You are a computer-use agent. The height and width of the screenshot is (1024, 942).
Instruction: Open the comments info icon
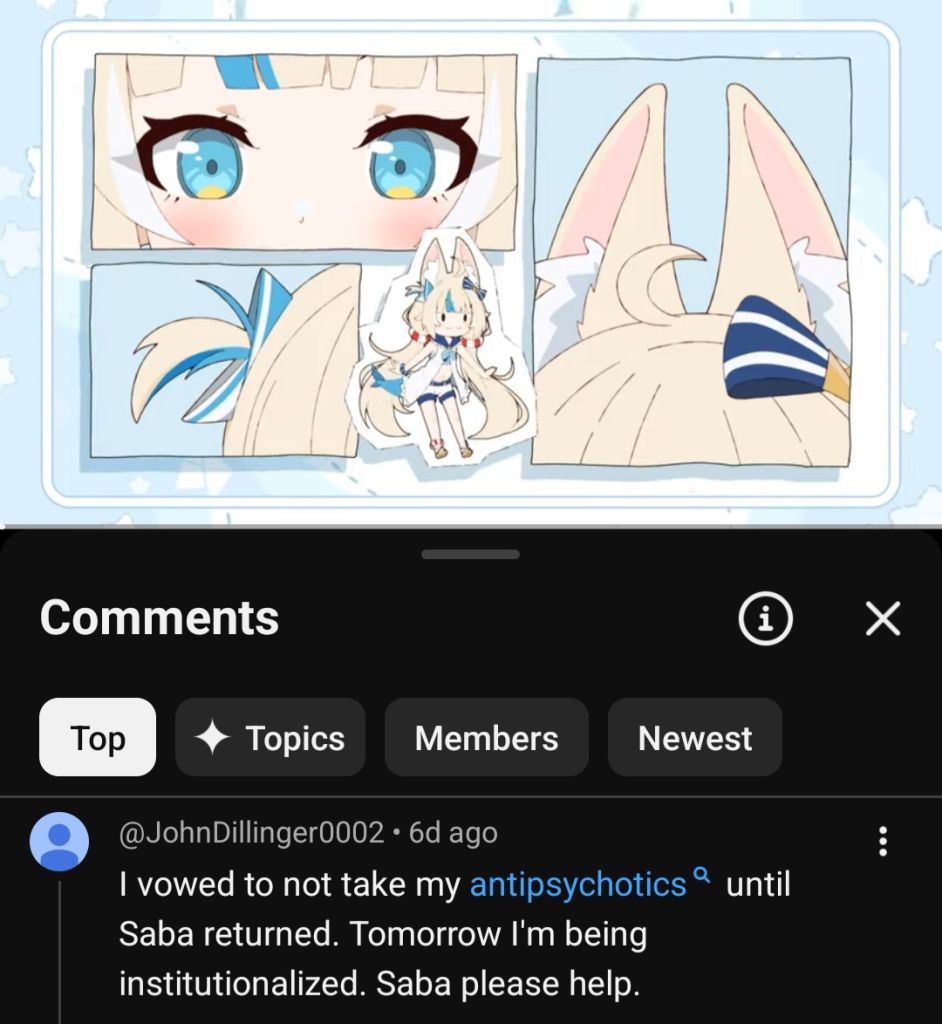tap(765, 618)
